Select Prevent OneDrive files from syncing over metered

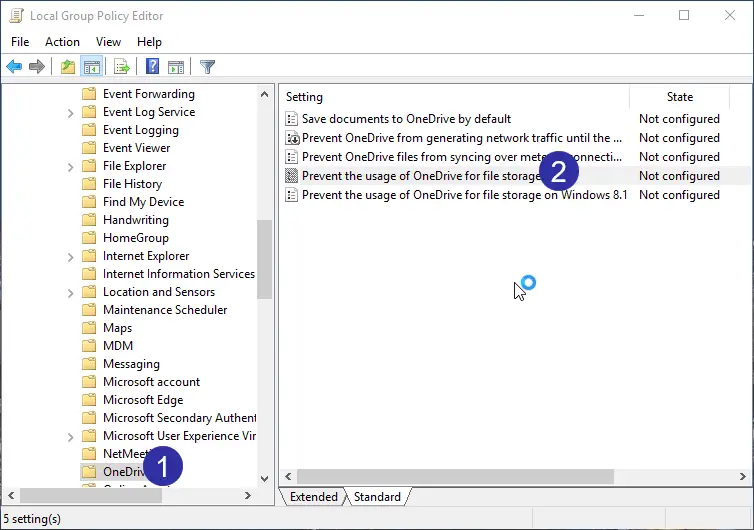pyautogui.click(x=462, y=157)
